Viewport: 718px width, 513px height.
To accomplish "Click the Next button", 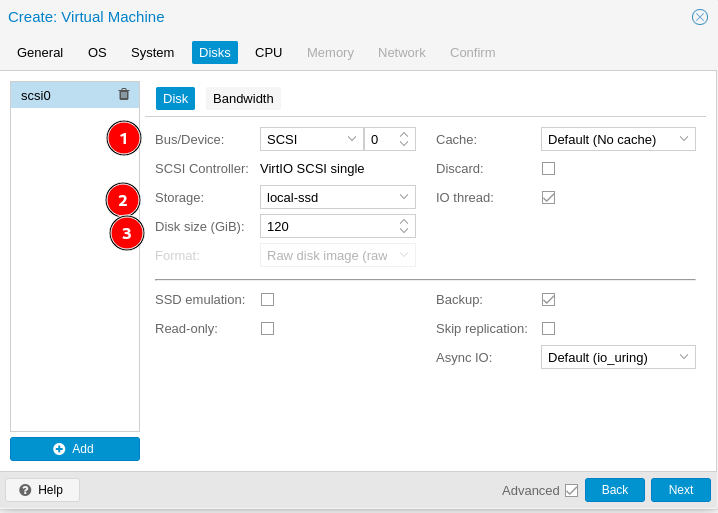I will [680, 490].
